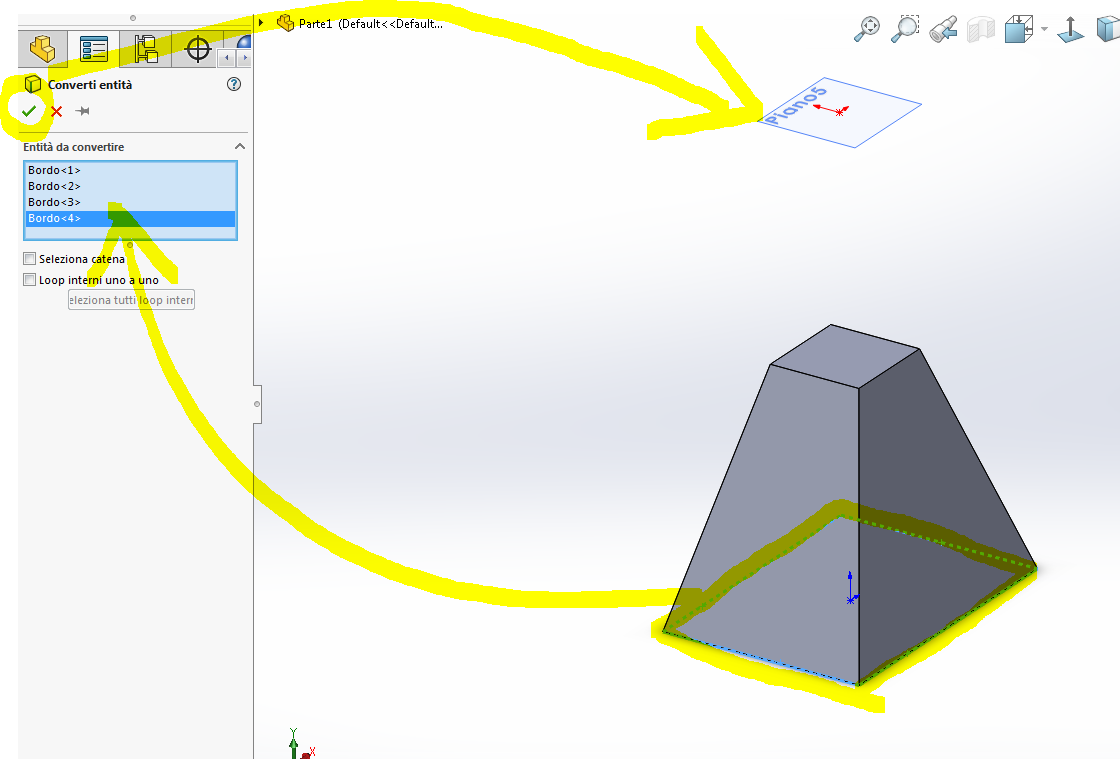Open help for Converti entità
The image size is (1120, 759).
click(234, 85)
